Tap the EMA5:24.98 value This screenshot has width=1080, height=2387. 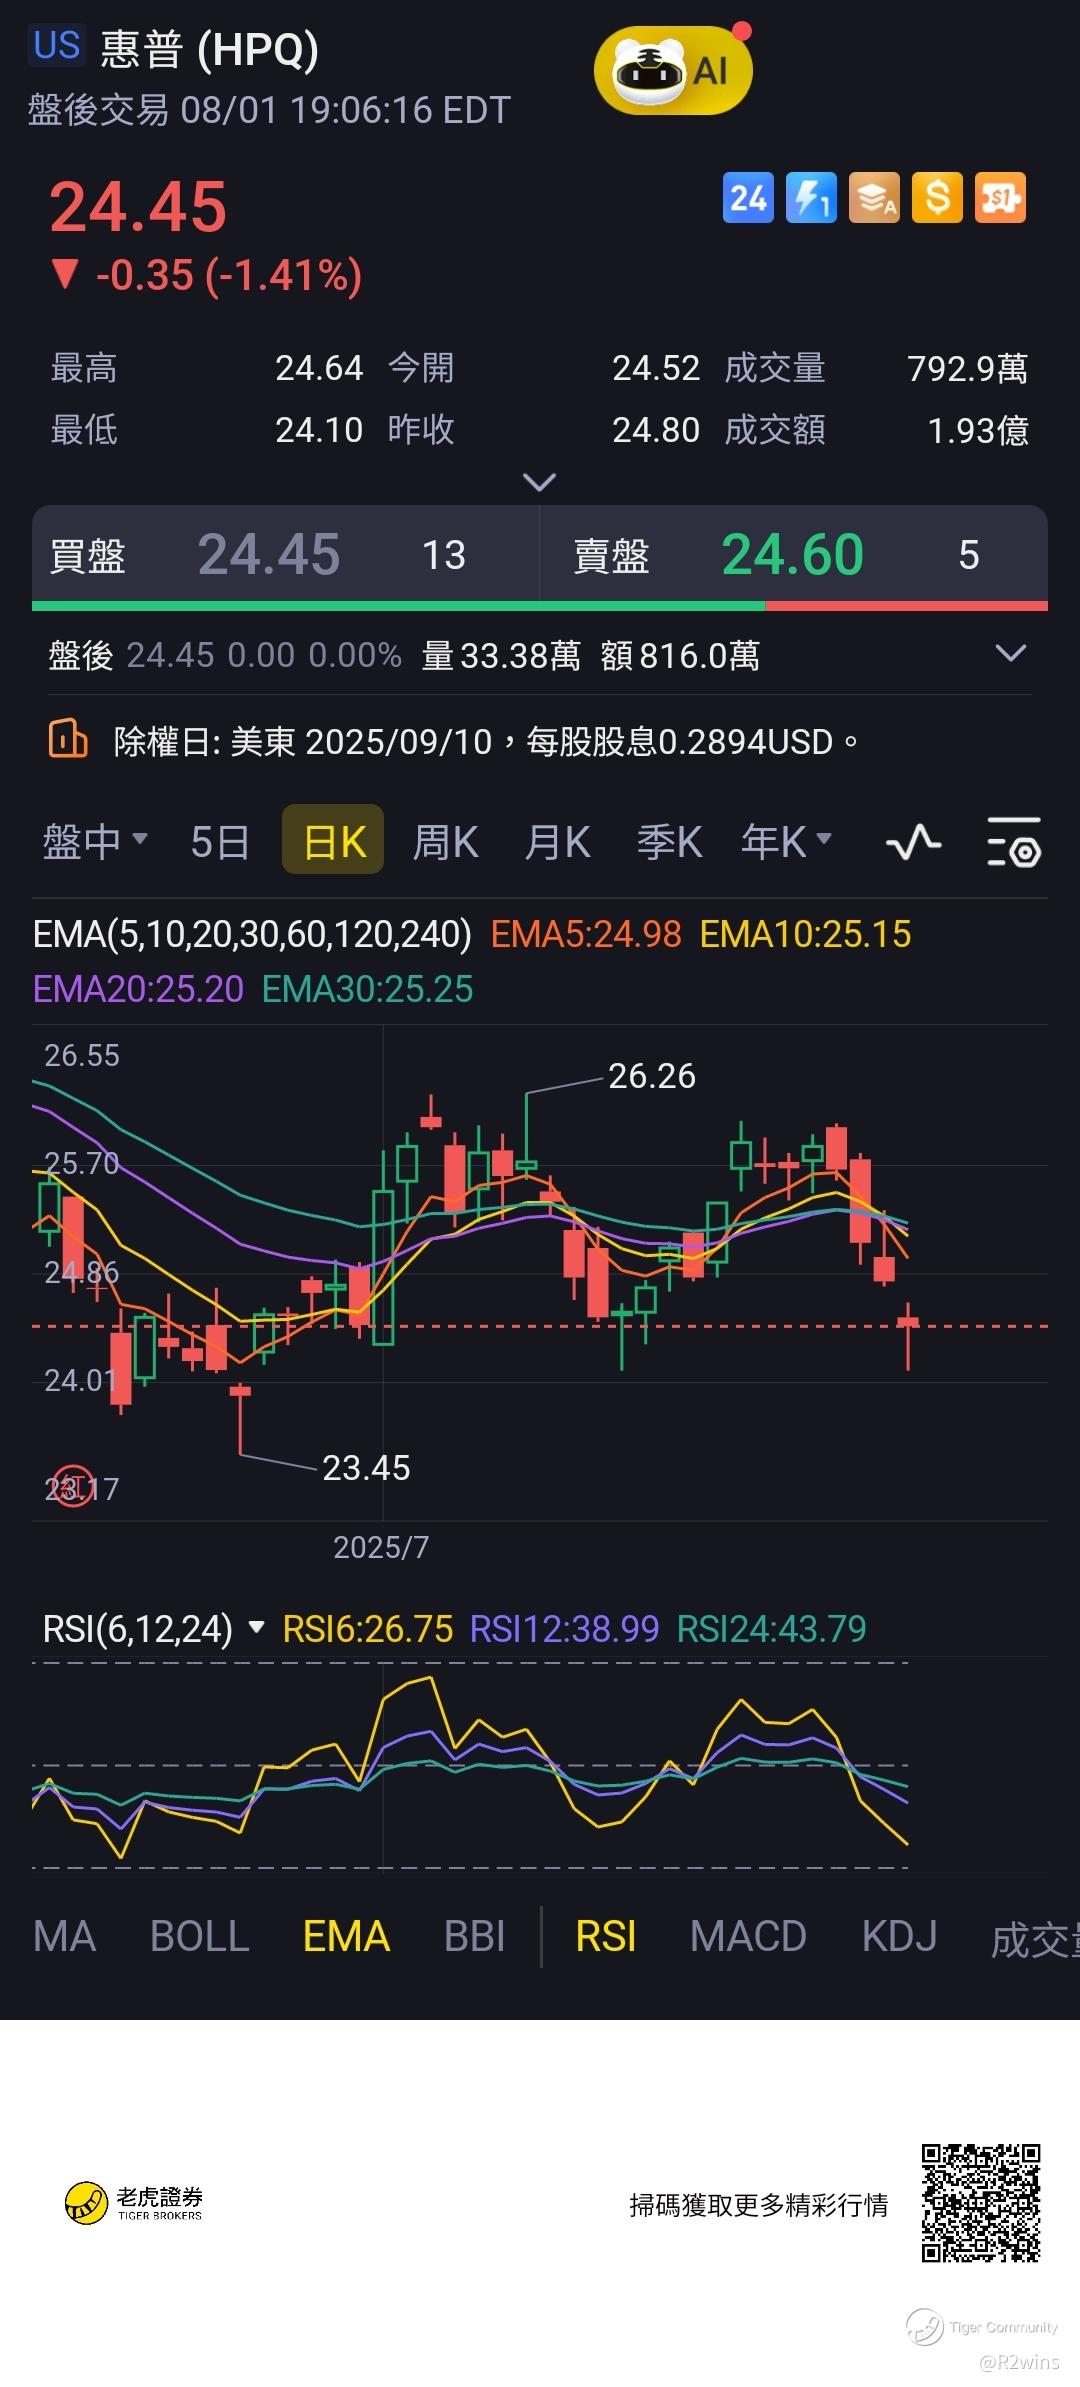(x=586, y=934)
